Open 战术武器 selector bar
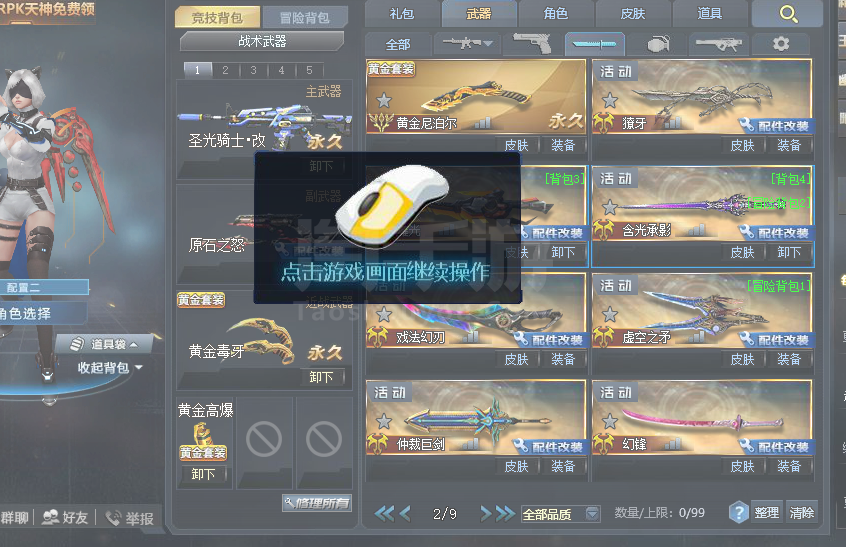The image size is (846, 547). (262, 41)
